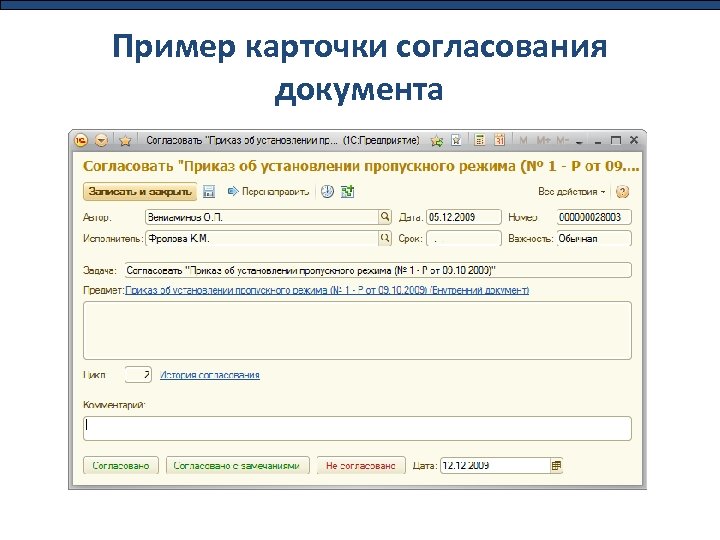The image size is (720, 540).
Task: Click the magnifier icon in the Автор field
Action: pos(385,217)
